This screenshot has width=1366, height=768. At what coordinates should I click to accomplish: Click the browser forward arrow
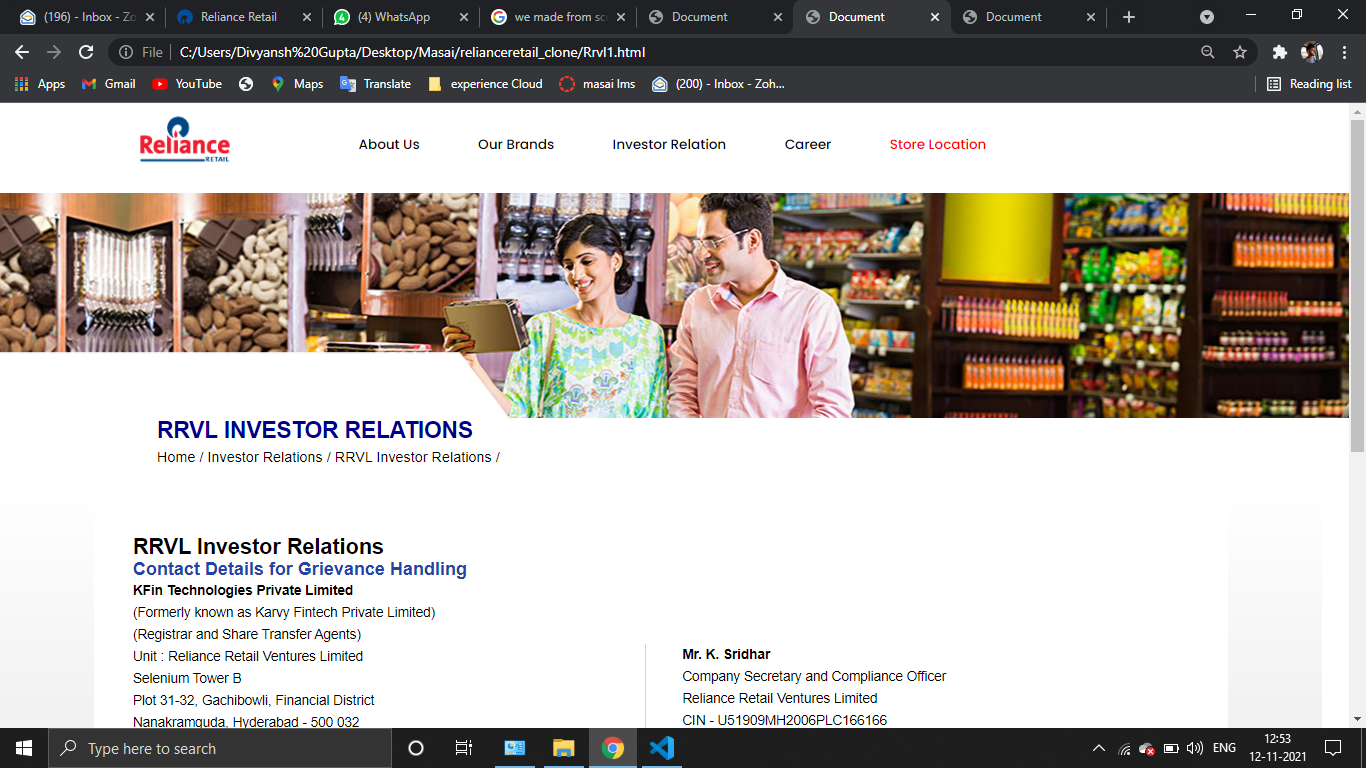pyautogui.click(x=54, y=52)
